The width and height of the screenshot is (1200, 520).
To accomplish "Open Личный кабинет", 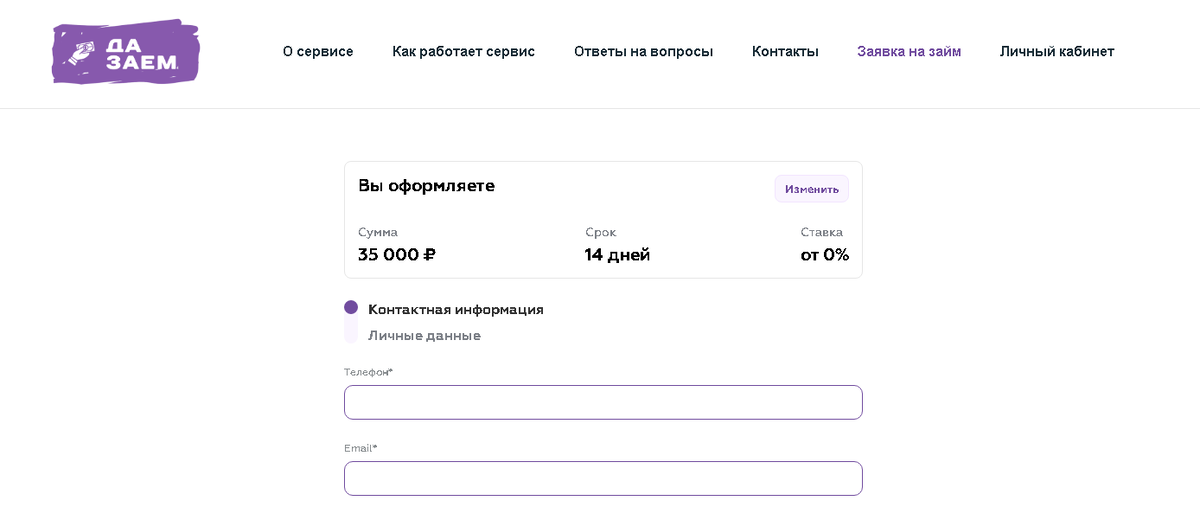I will click(x=1056, y=51).
